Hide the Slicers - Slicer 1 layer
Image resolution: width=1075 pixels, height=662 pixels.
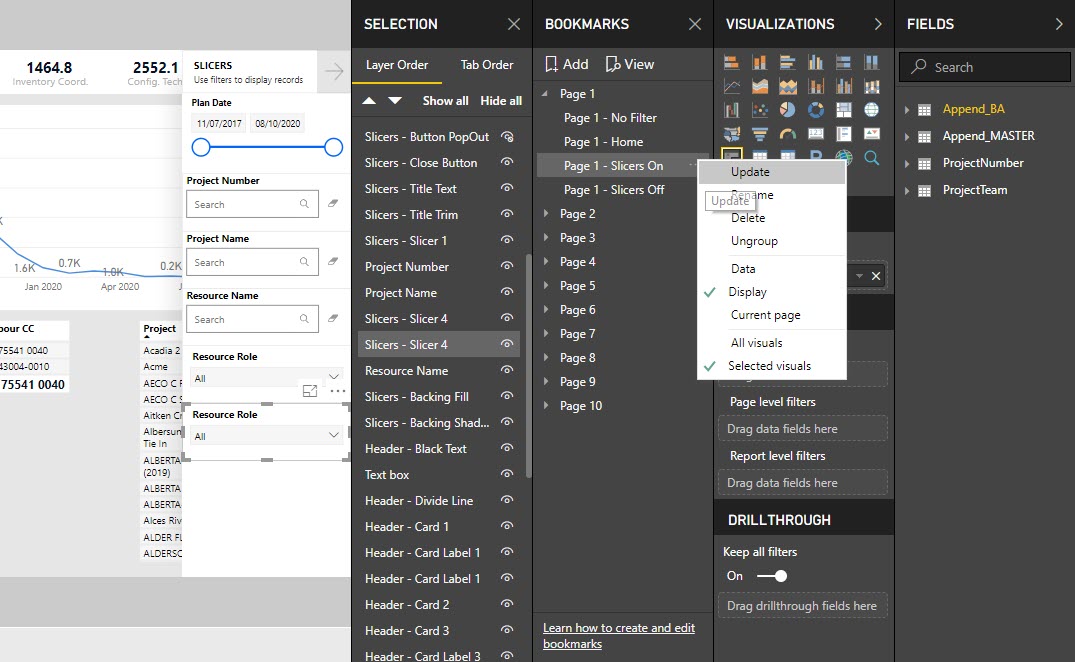point(507,241)
